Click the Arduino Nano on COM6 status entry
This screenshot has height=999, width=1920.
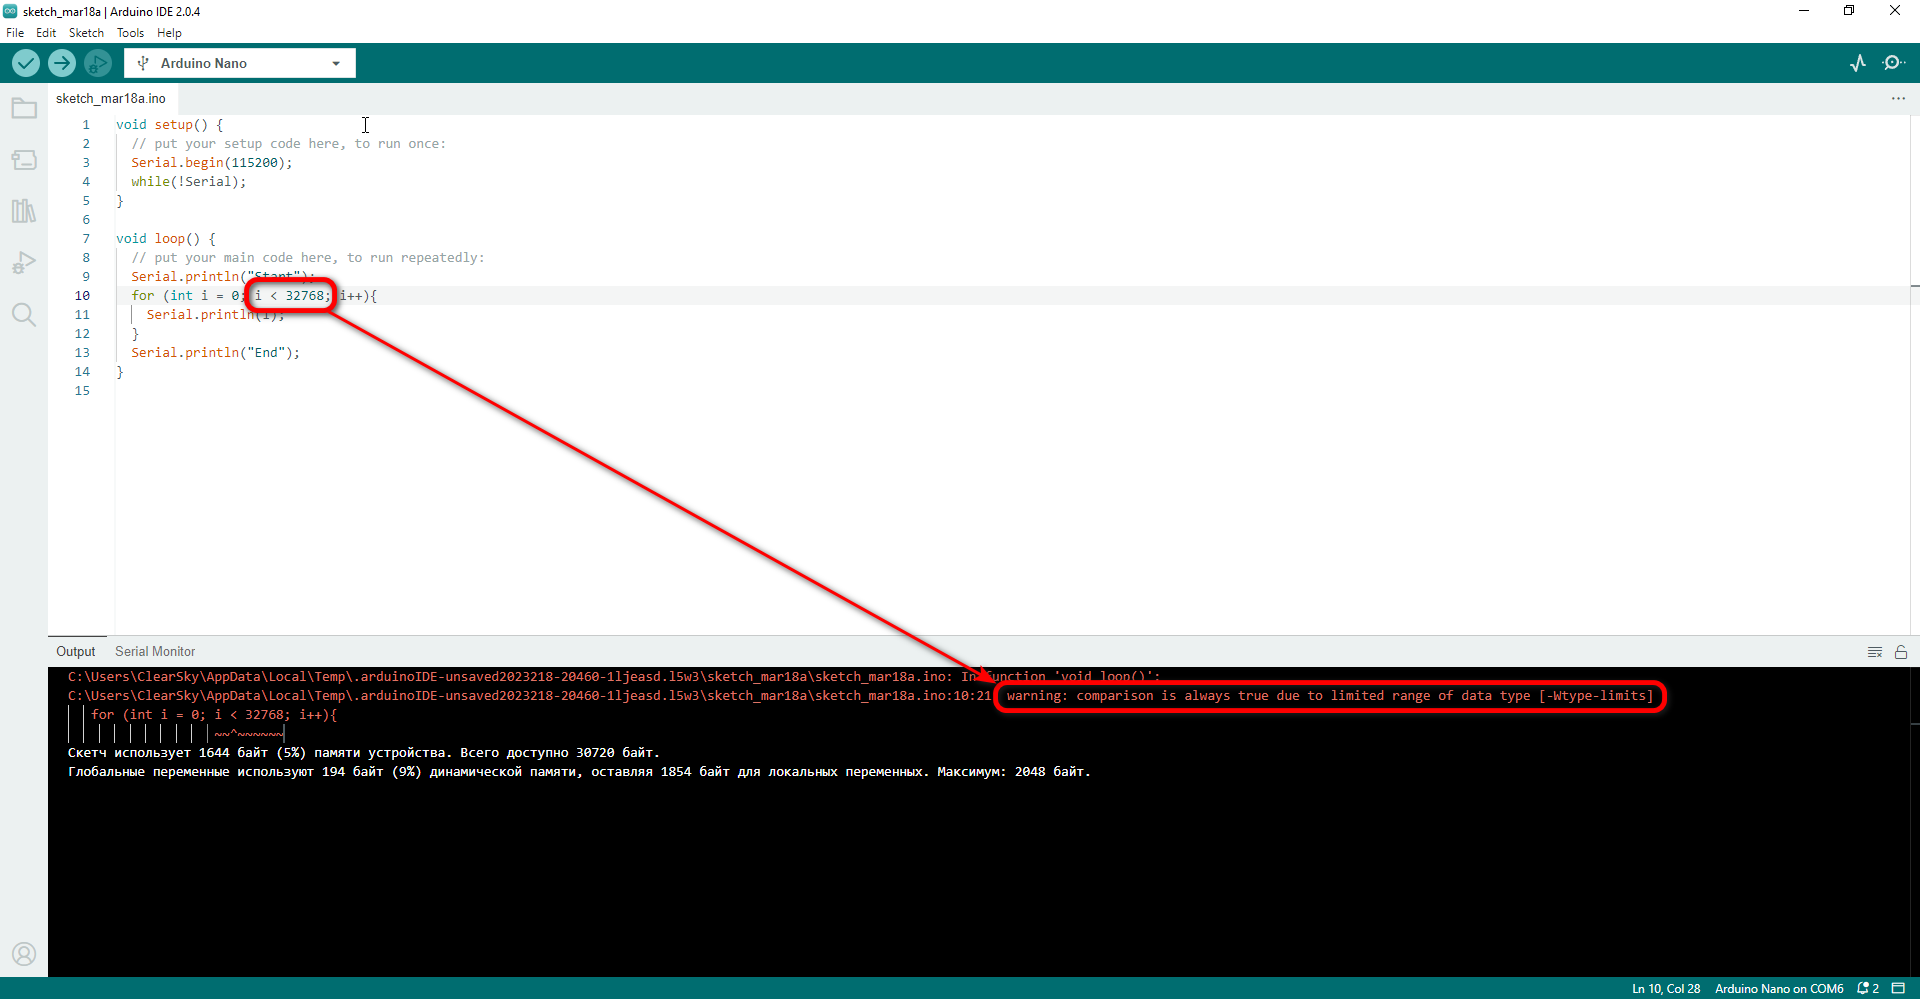point(1779,988)
